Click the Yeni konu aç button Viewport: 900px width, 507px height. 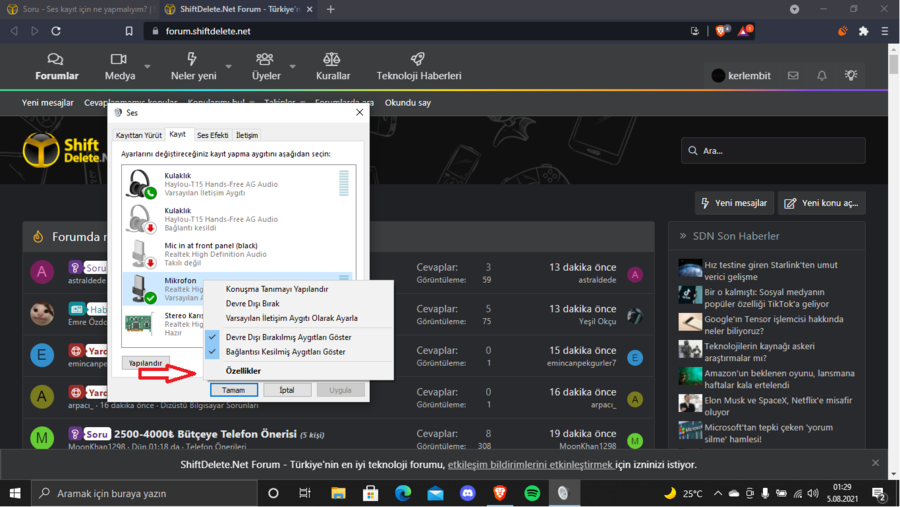coord(822,203)
